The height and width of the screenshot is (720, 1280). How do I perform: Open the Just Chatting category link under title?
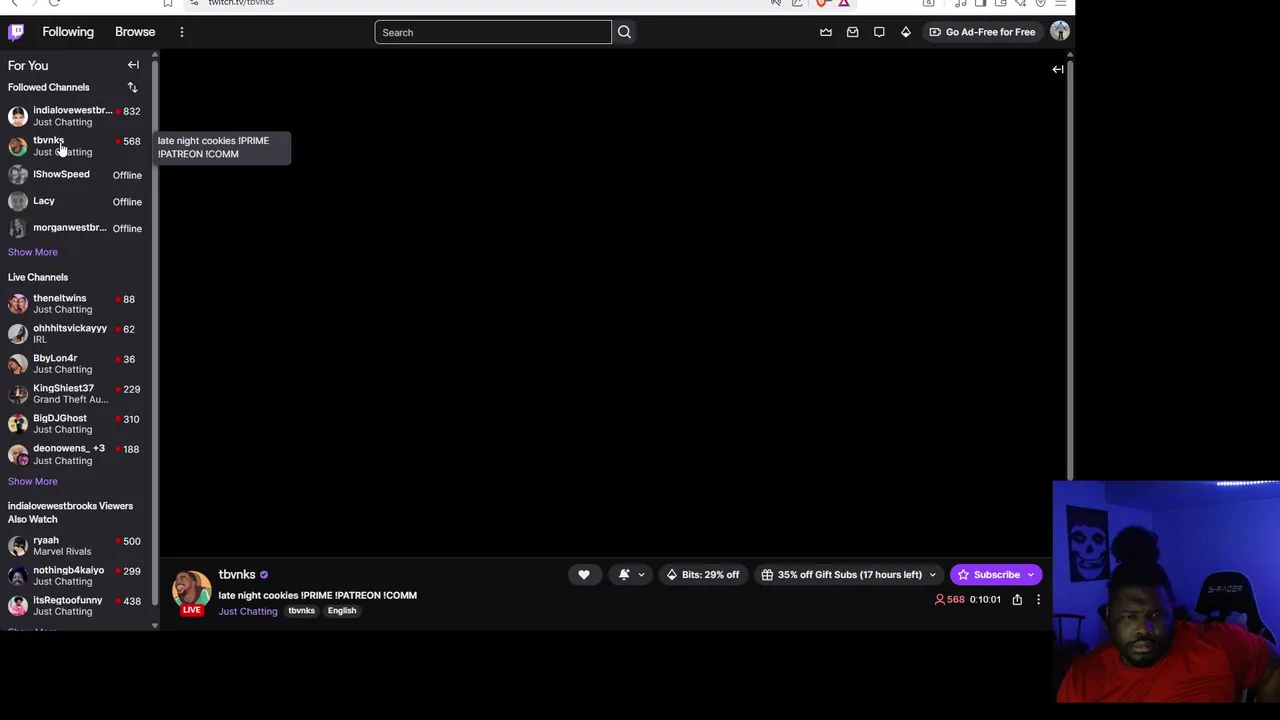[248, 611]
